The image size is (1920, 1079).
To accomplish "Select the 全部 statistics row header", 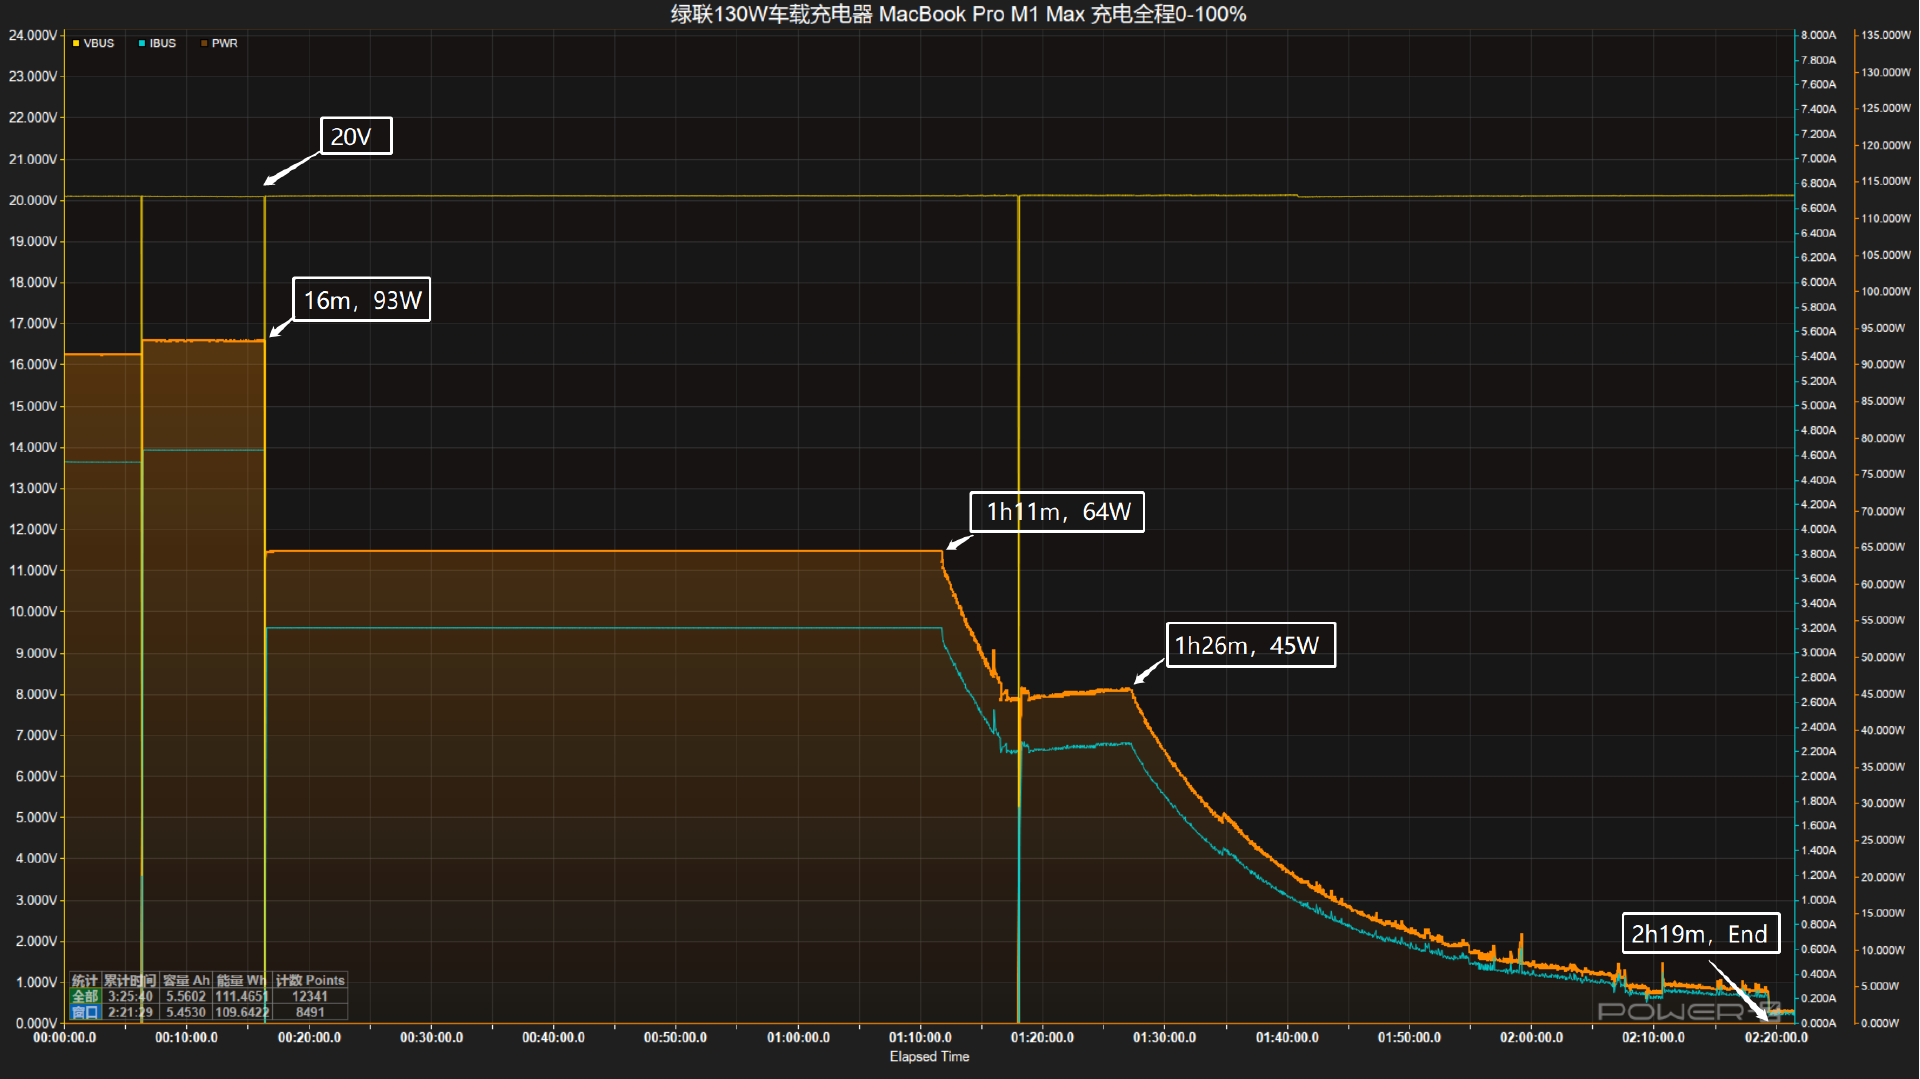I will click(85, 996).
